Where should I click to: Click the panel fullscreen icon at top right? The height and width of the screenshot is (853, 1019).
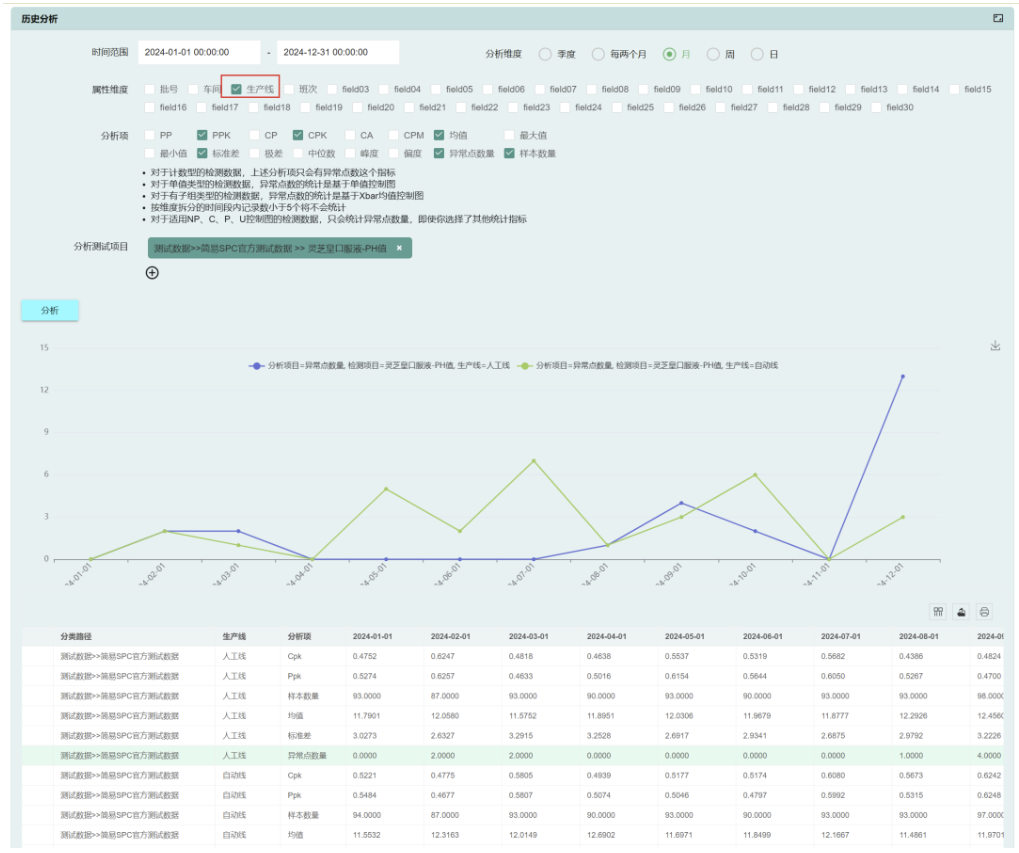pyautogui.click(x=997, y=18)
